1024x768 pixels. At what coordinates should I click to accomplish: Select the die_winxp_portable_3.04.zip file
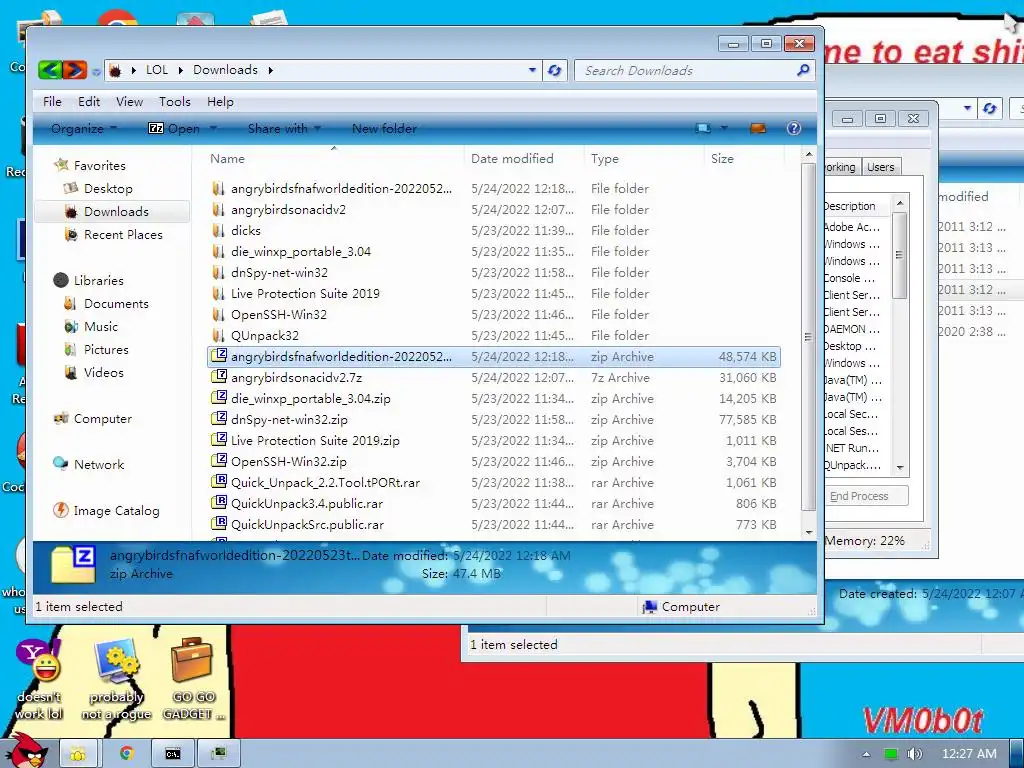pos(494,398)
